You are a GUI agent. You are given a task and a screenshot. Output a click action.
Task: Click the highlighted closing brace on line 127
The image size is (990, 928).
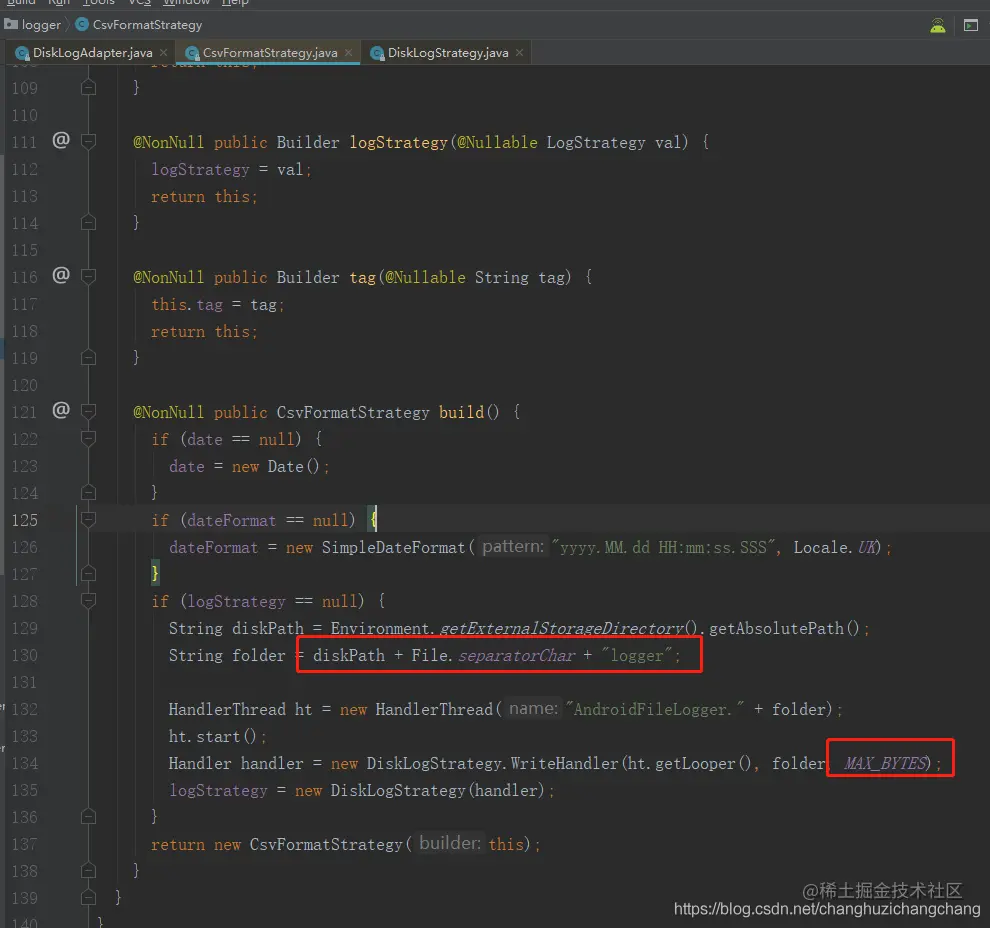[155, 573]
